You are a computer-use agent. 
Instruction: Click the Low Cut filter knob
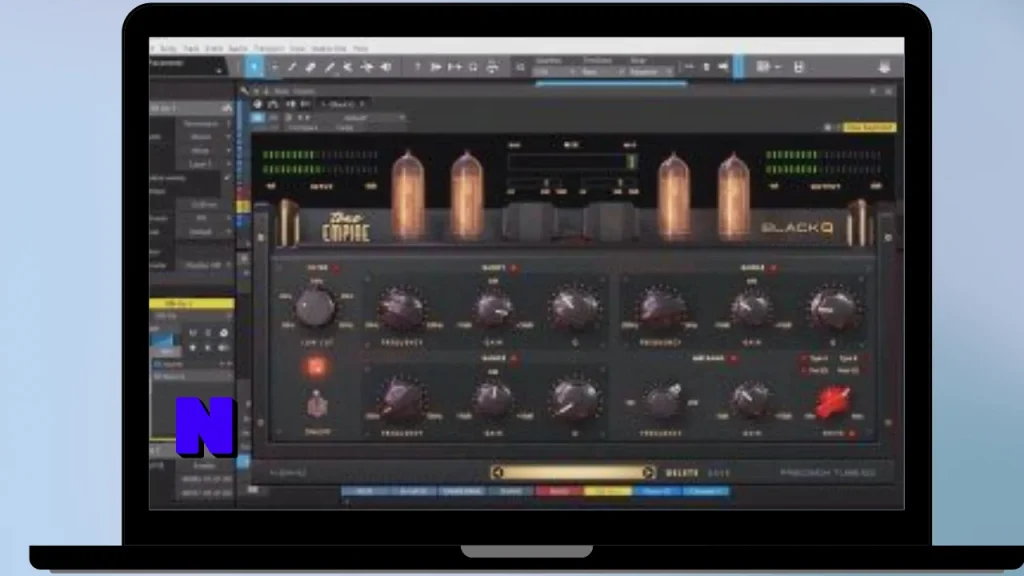click(x=315, y=306)
